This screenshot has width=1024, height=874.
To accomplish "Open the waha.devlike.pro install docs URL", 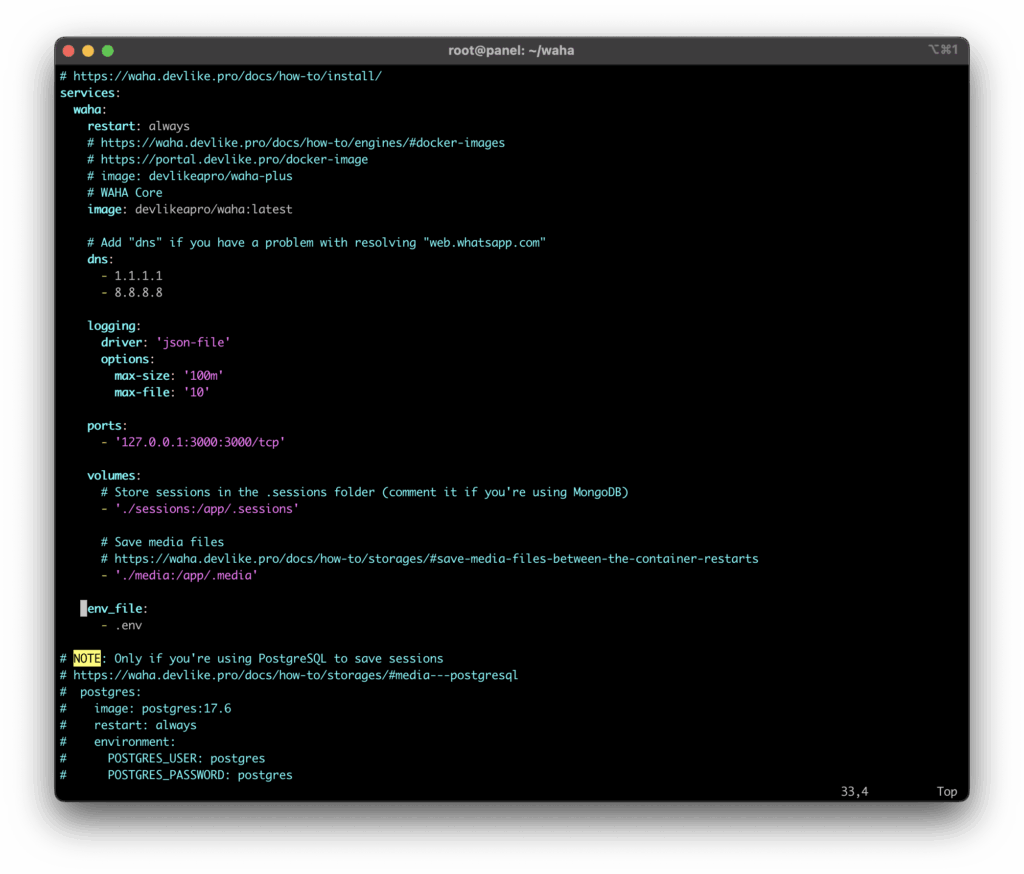I will [x=228, y=76].
